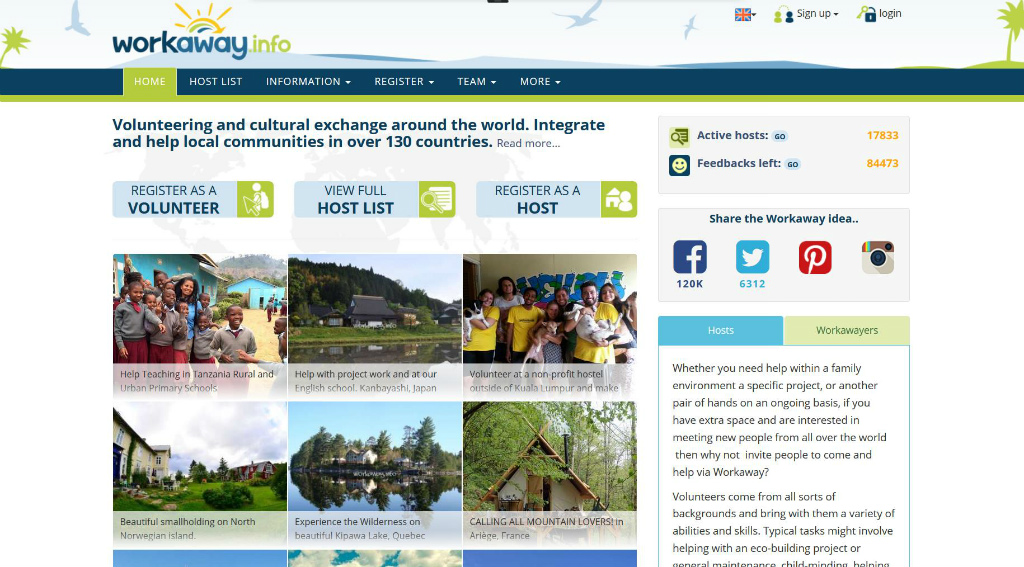This screenshot has width=1024, height=567.
Task: Select the Hosts tab
Action: point(720,330)
